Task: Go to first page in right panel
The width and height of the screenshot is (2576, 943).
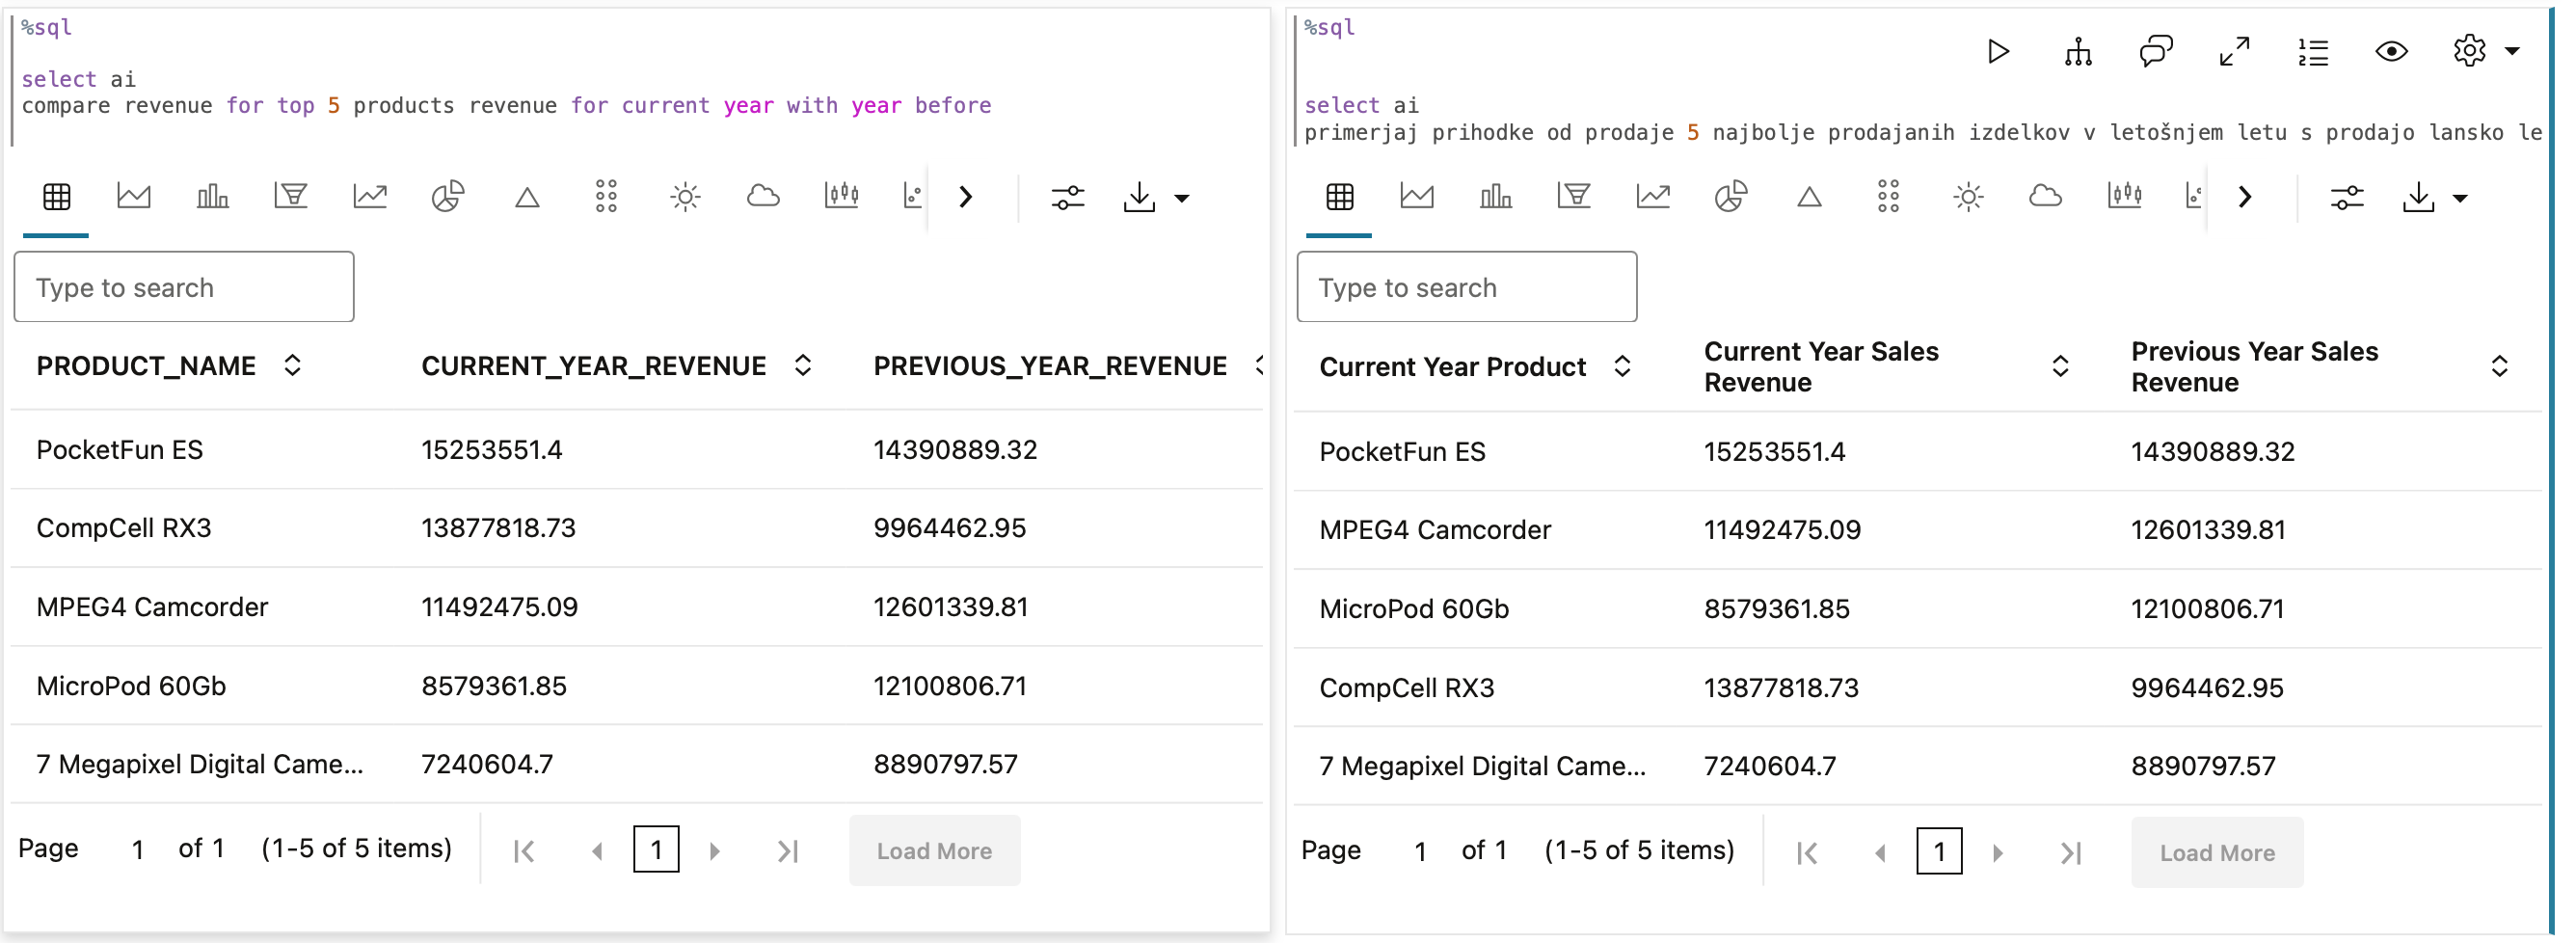Action: 1807,853
